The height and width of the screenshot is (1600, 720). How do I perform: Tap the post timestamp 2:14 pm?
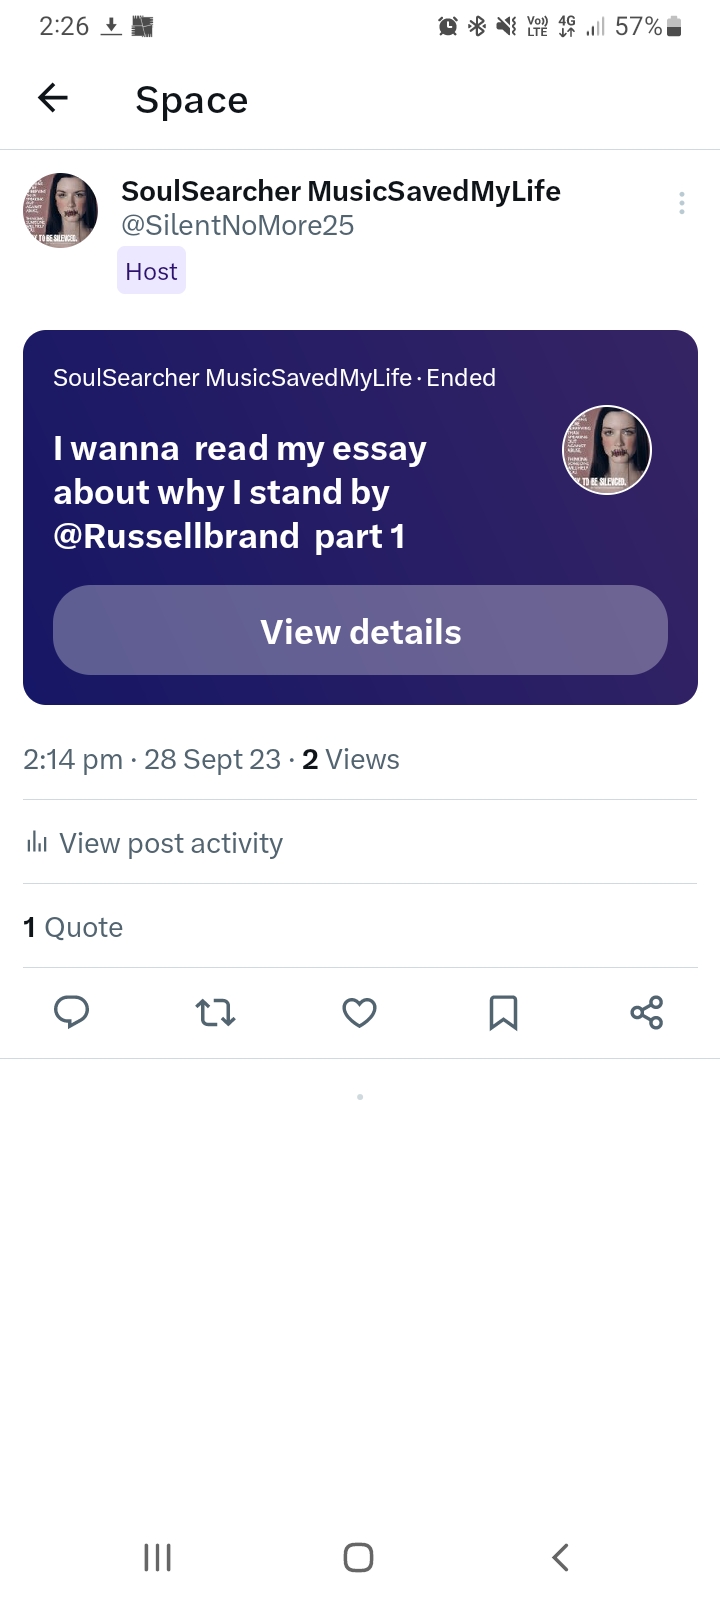(73, 760)
